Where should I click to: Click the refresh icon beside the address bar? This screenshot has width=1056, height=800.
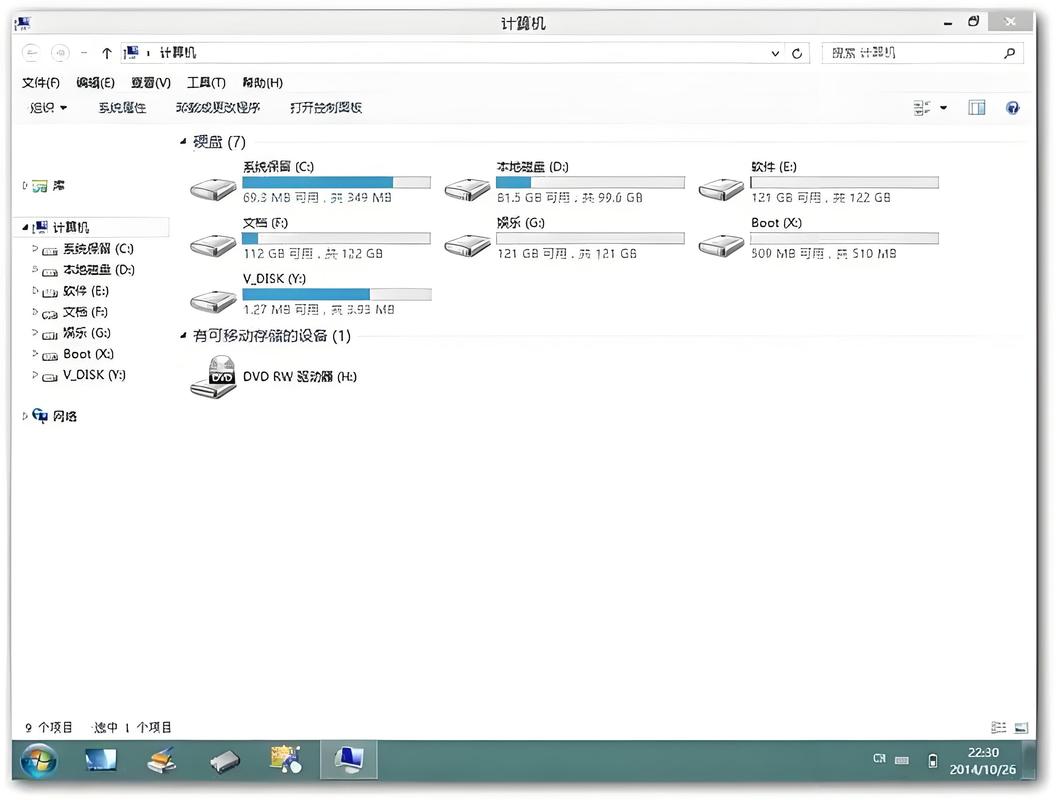click(795, 52)
